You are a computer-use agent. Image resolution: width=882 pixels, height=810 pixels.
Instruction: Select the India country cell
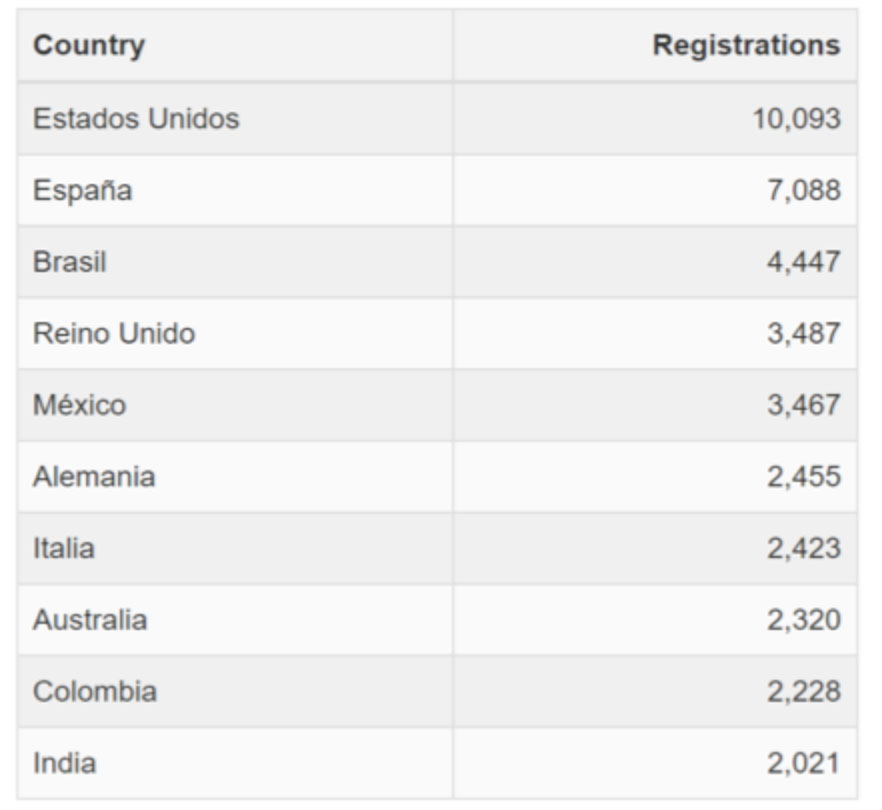click(235, 763)
